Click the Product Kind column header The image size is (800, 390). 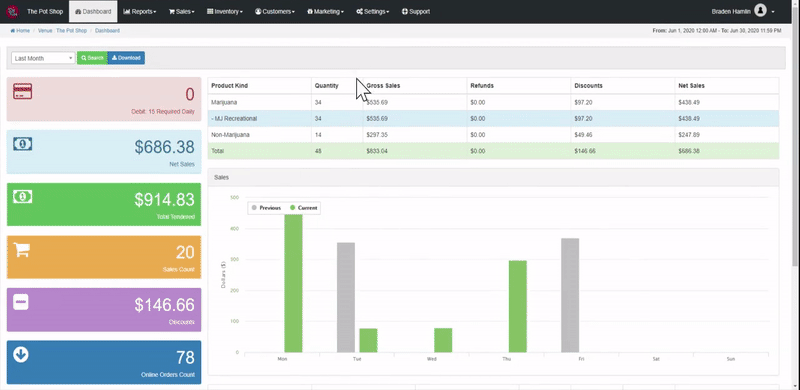[230, 86]
